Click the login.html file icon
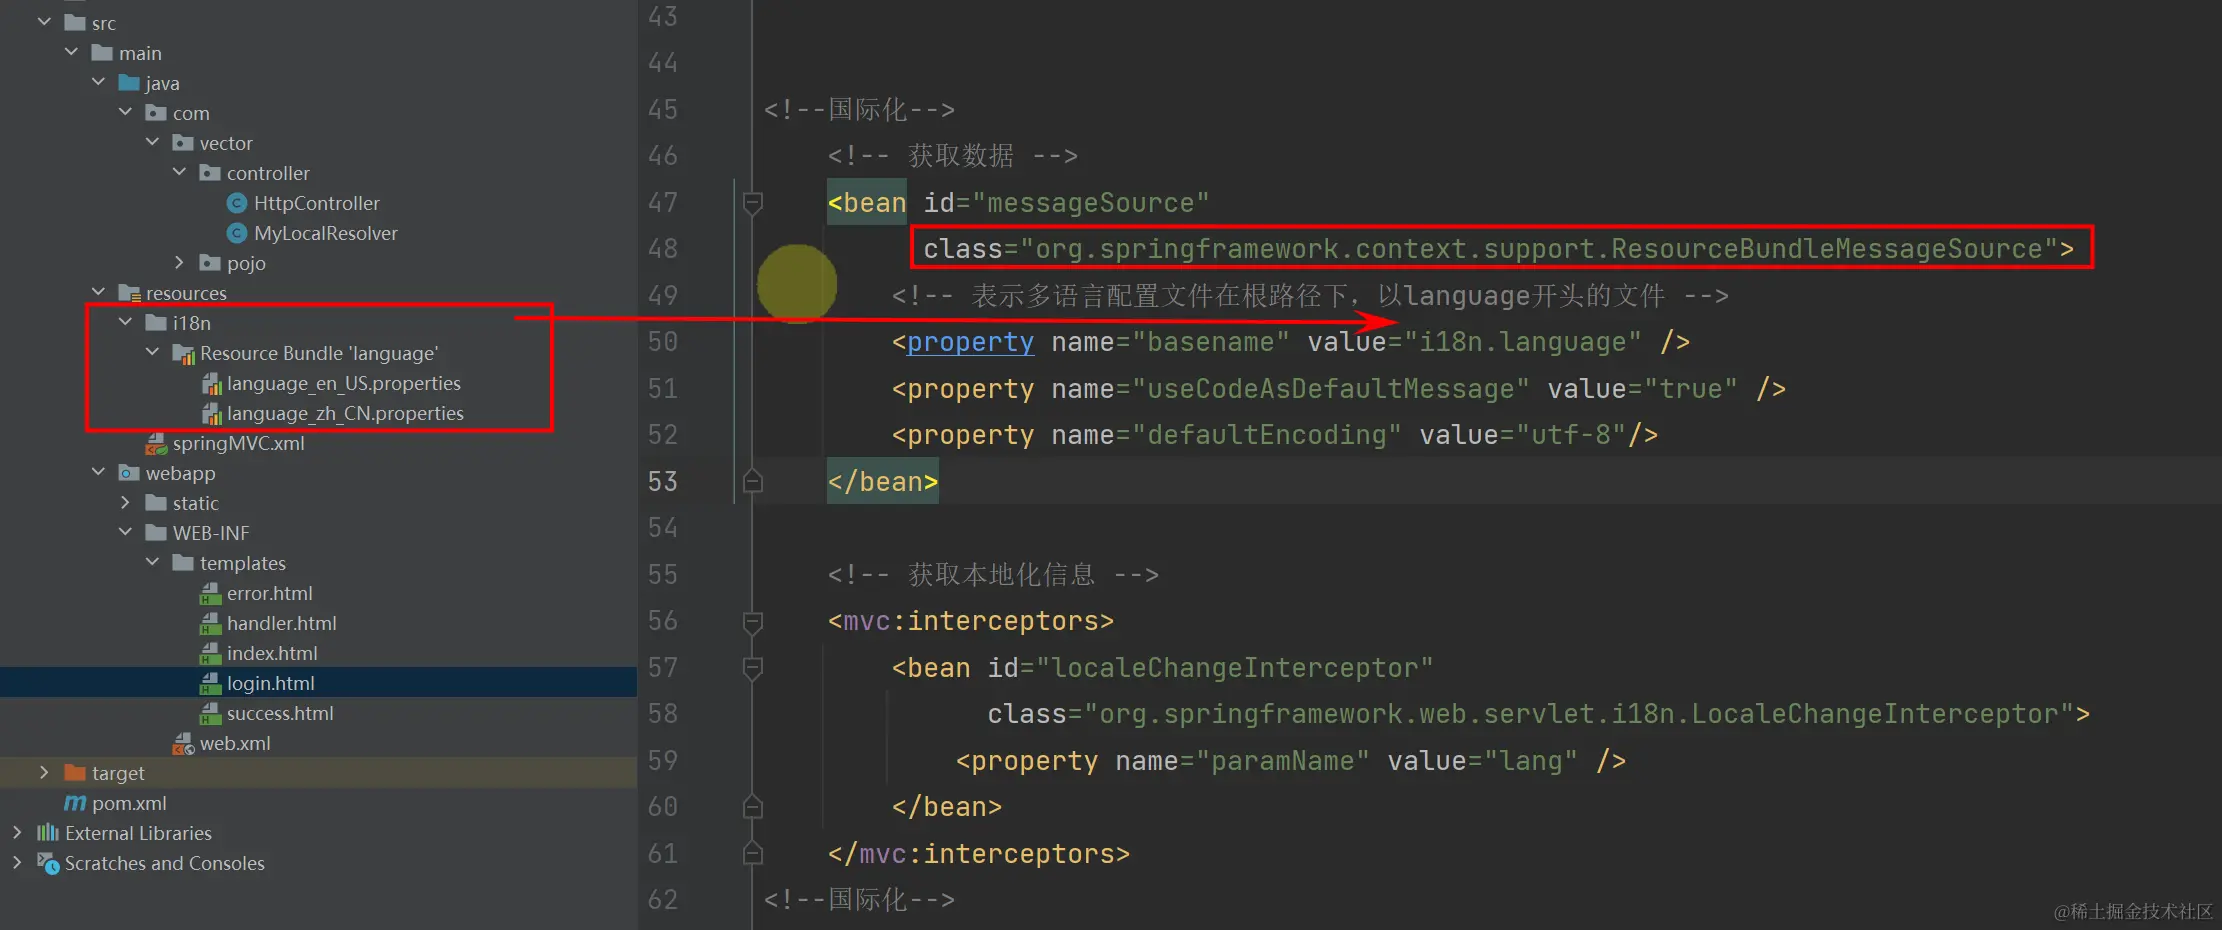Image resolution: width=2222 pixels, height=930 pixels. 210,684
